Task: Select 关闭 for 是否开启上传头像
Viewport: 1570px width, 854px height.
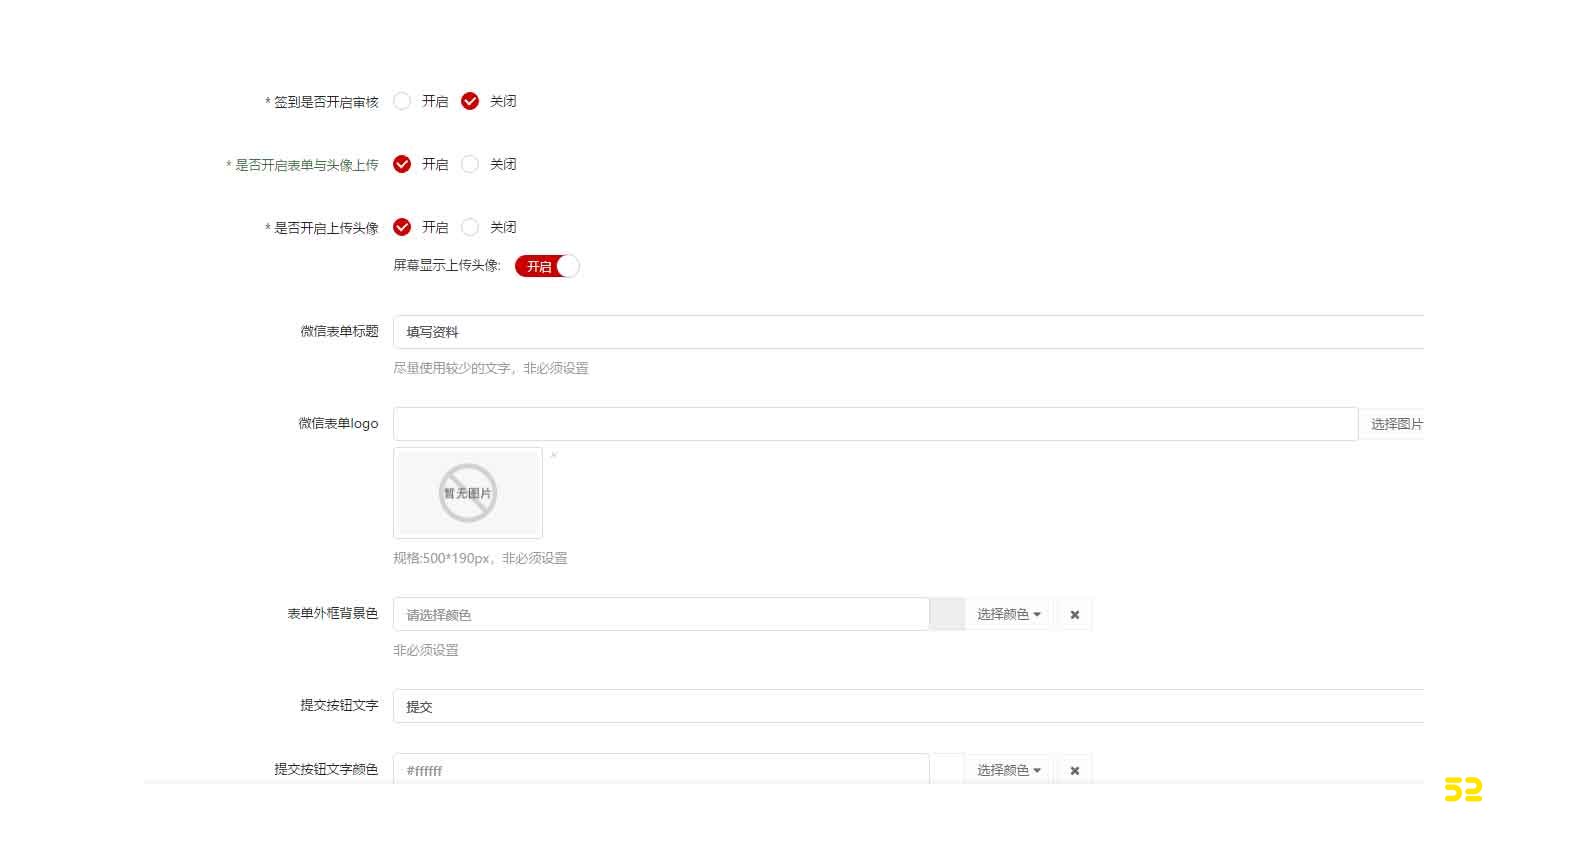Action: pyautogui.click(x=470, y=227)
